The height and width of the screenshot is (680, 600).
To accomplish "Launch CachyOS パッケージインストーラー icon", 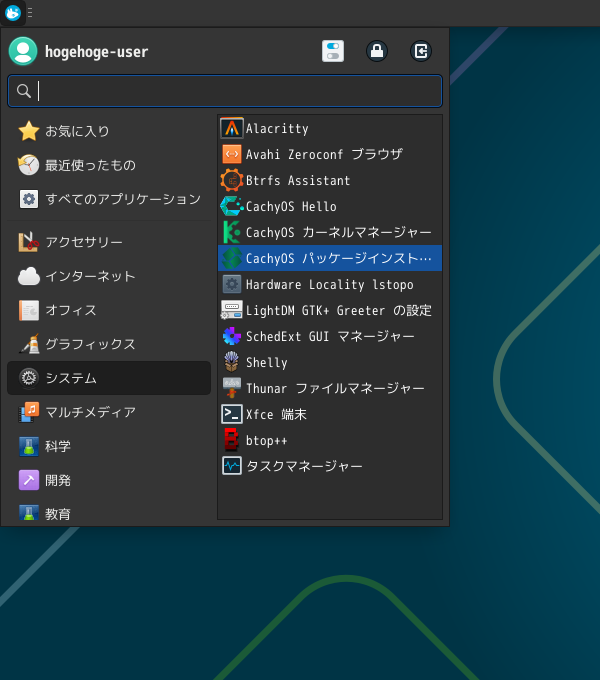I will tap(232, 258).
